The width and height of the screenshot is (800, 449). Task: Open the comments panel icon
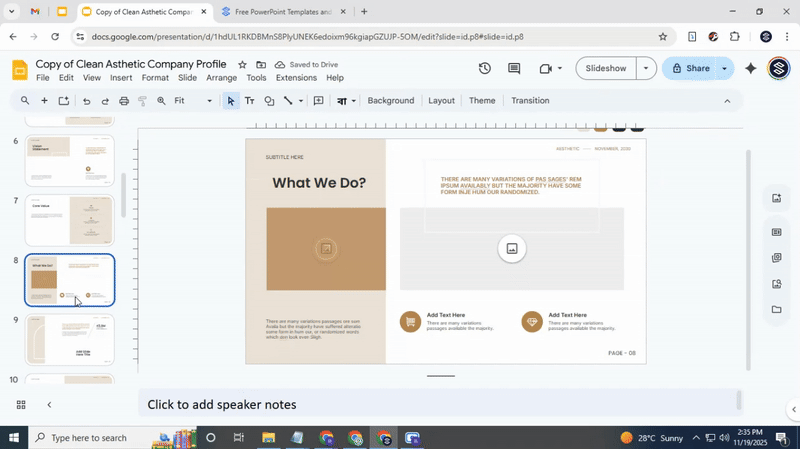pyautogui.click(x=514, y=69)
